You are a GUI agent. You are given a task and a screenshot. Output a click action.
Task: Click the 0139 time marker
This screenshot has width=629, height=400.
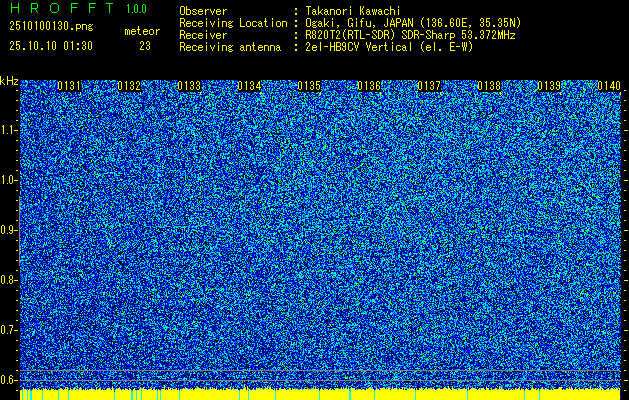[549, 86]
